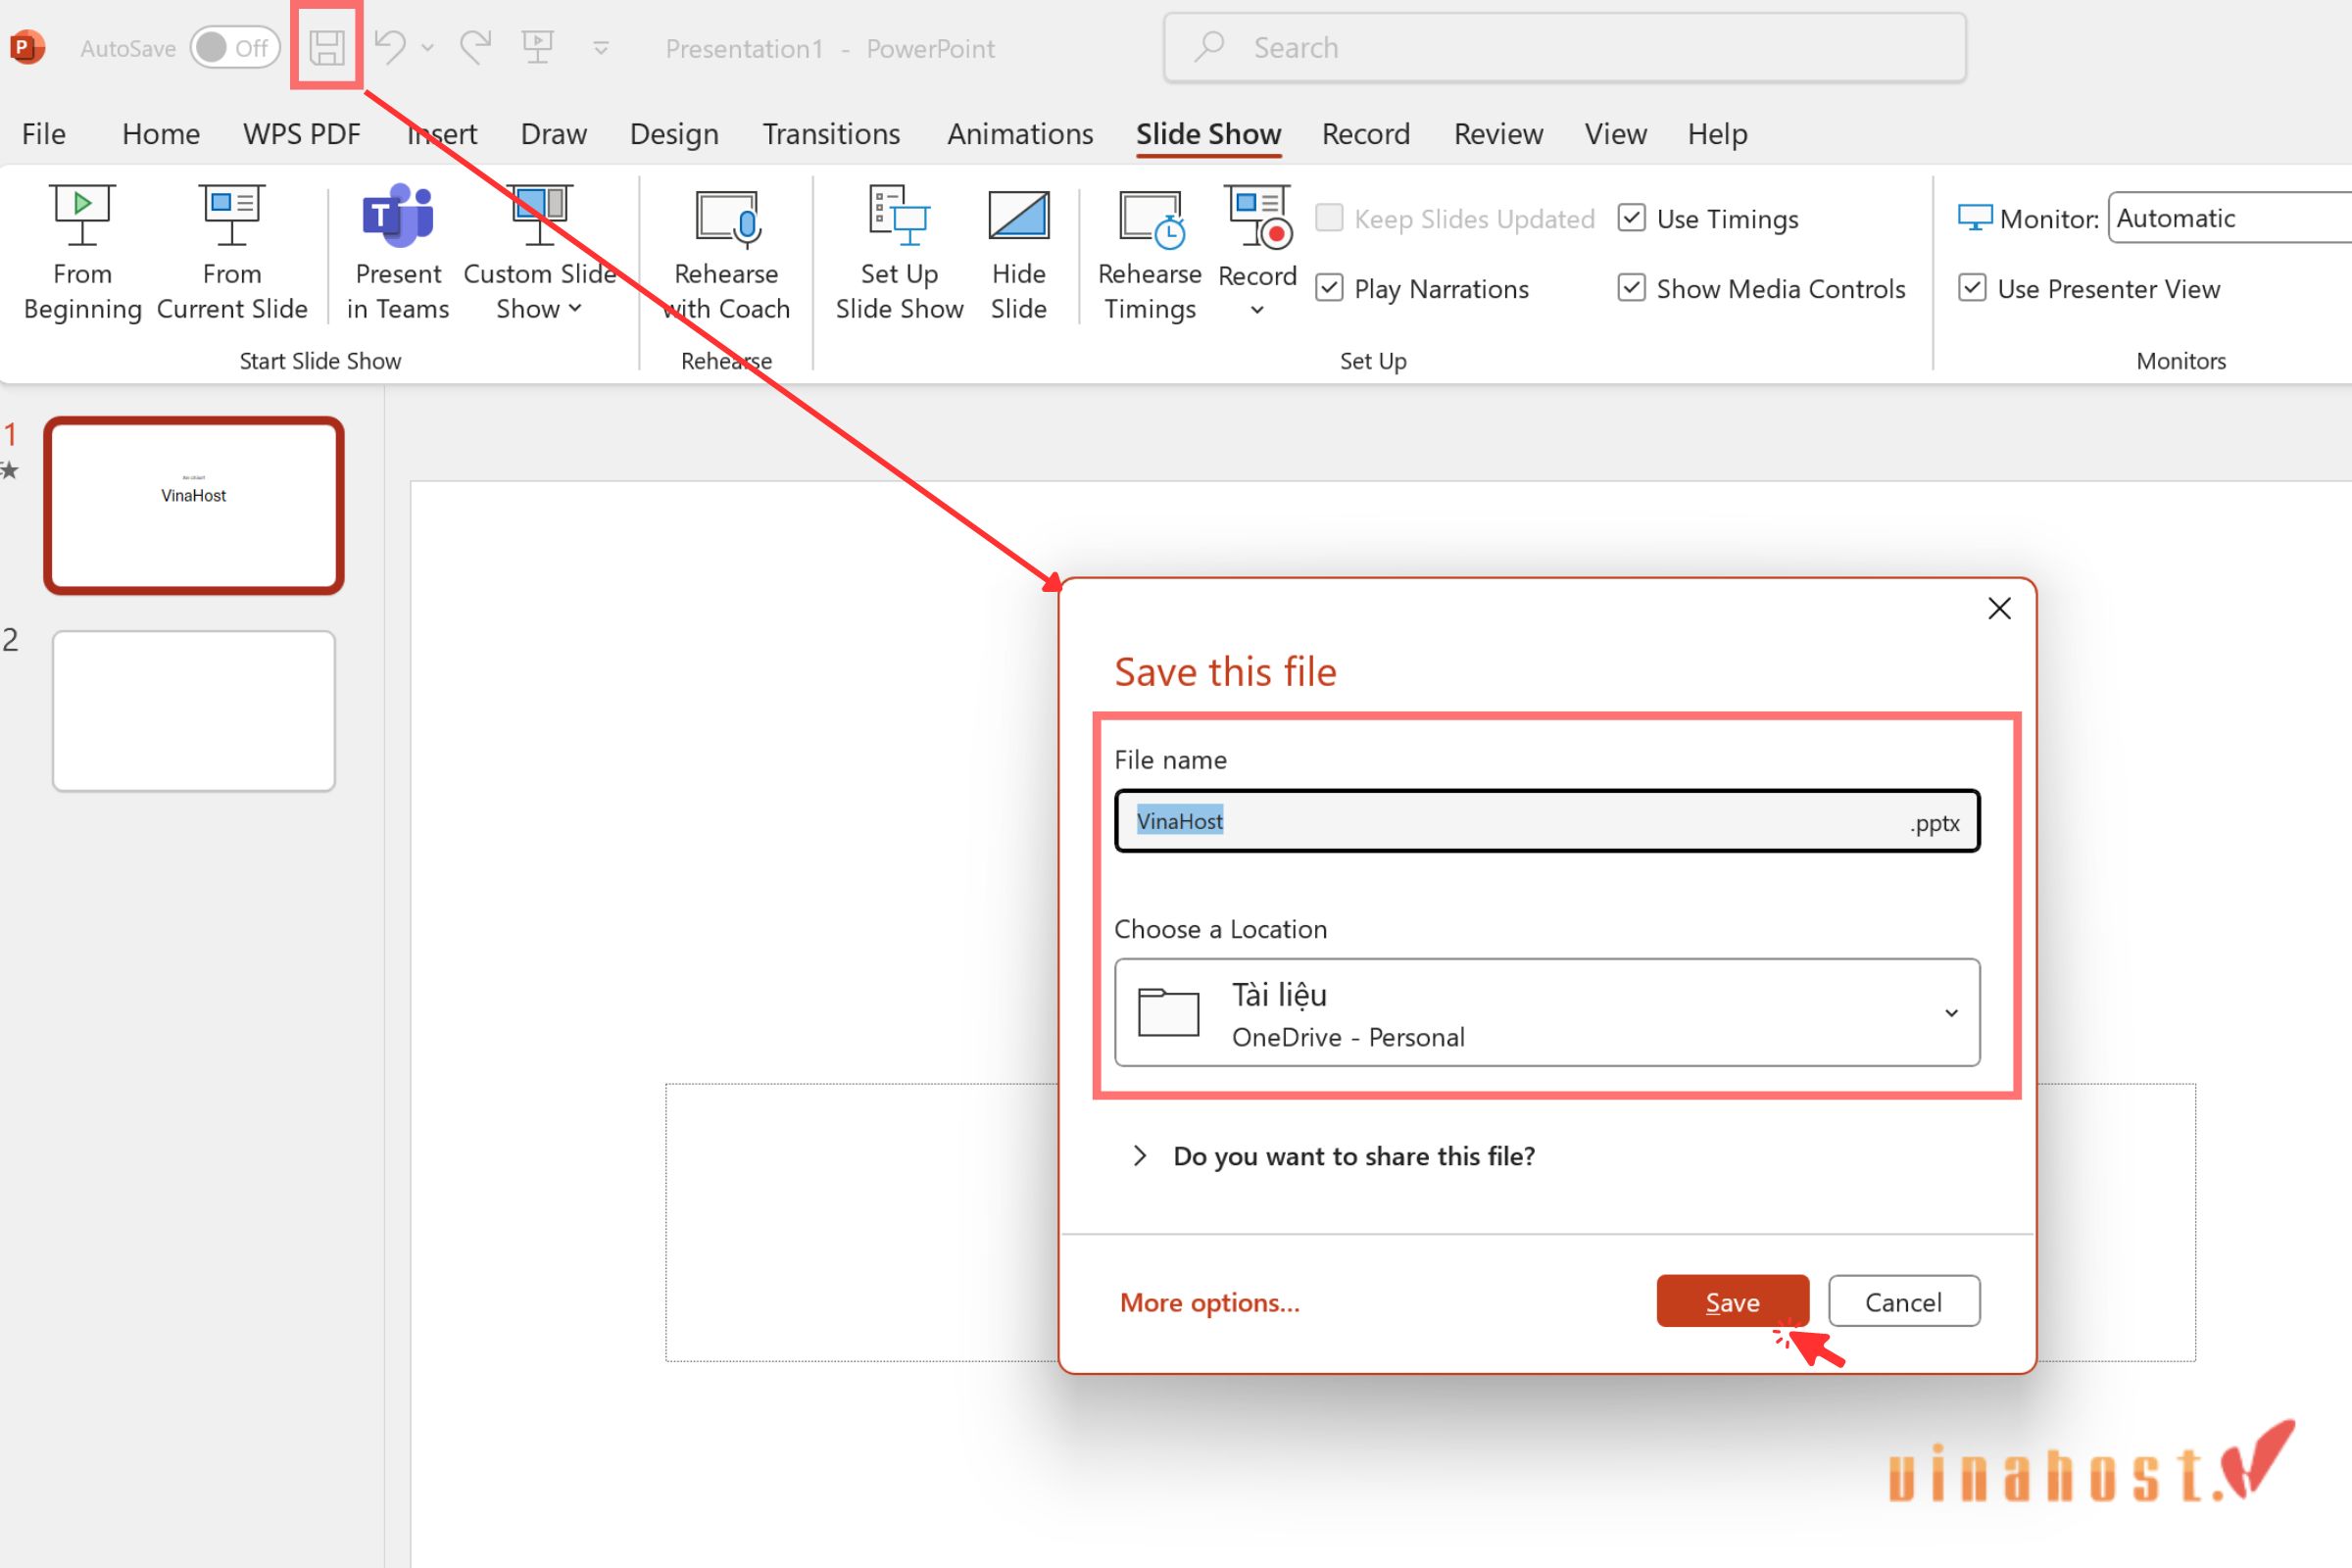Select slide 1 thumbnail with VinaHost
The height and width of the screenshot is (1568, 2352).
pyautogui.click(x=194, y=506)
